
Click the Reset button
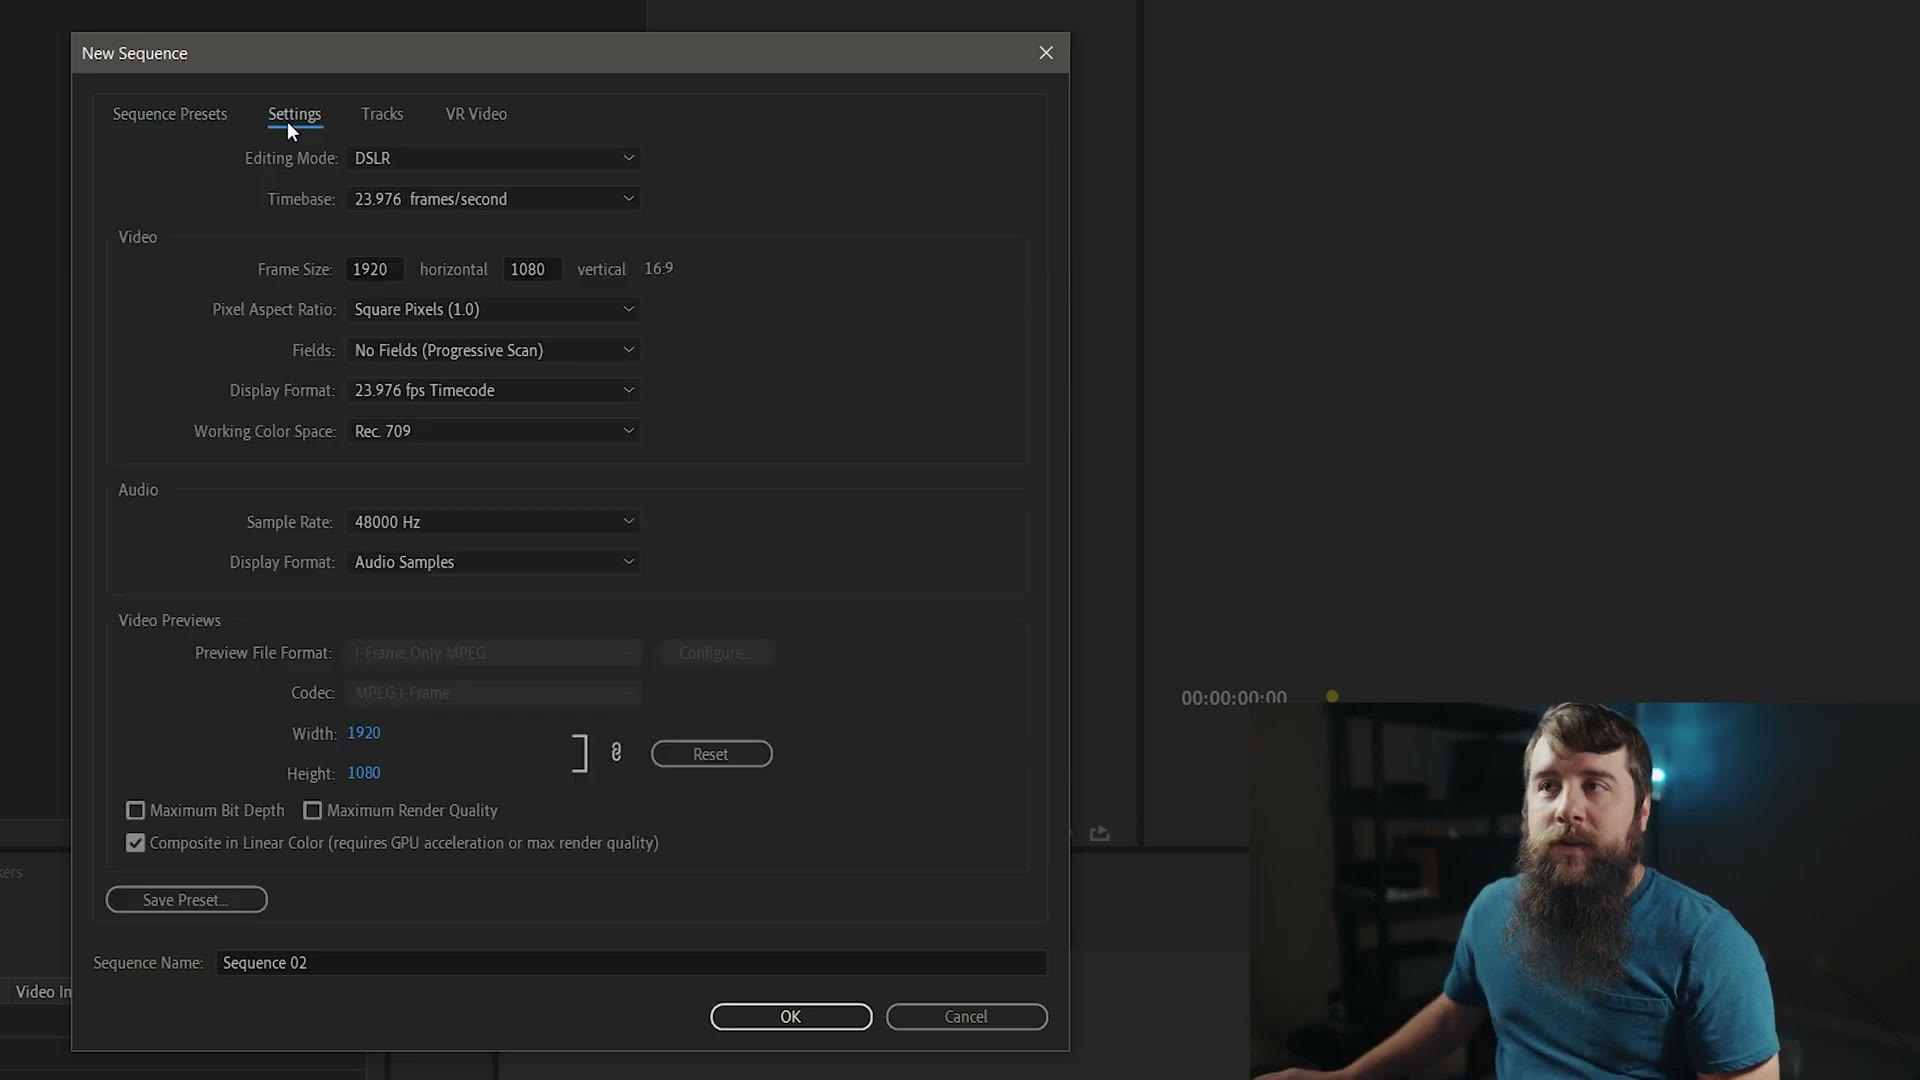[x=711, y=754]
